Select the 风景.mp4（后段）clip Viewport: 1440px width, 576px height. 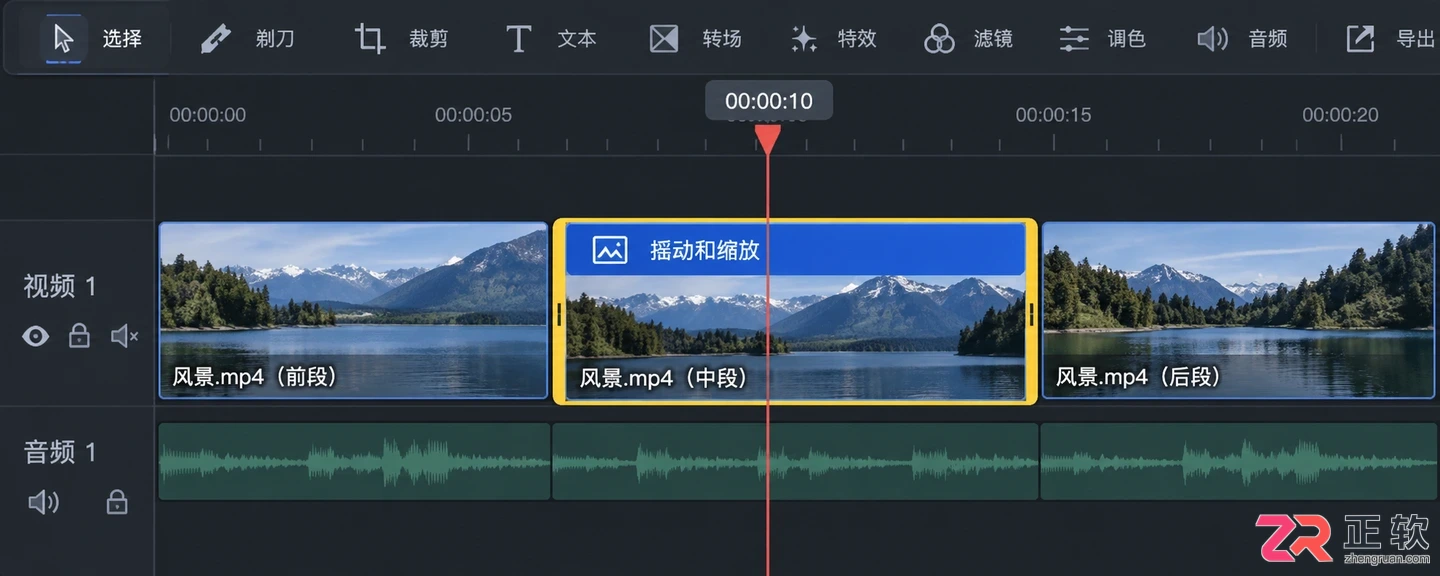point(1238,310)
